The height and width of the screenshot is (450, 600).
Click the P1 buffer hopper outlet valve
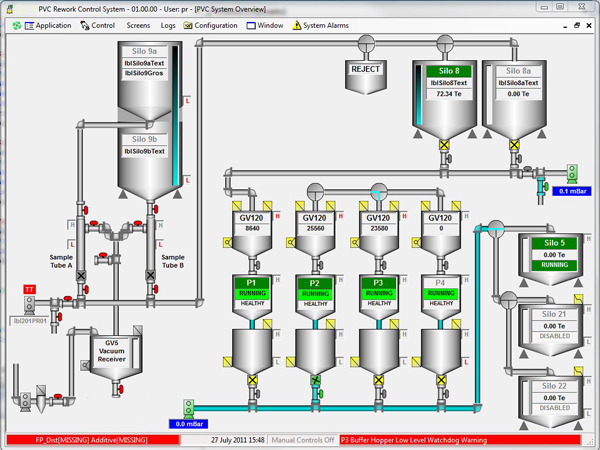click(x=252, y=380)
